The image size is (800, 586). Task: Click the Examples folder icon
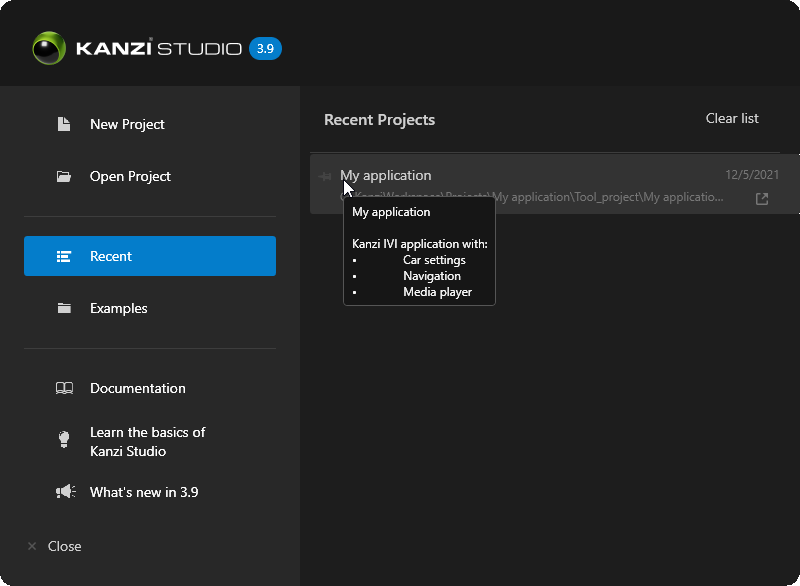(62, 308)
